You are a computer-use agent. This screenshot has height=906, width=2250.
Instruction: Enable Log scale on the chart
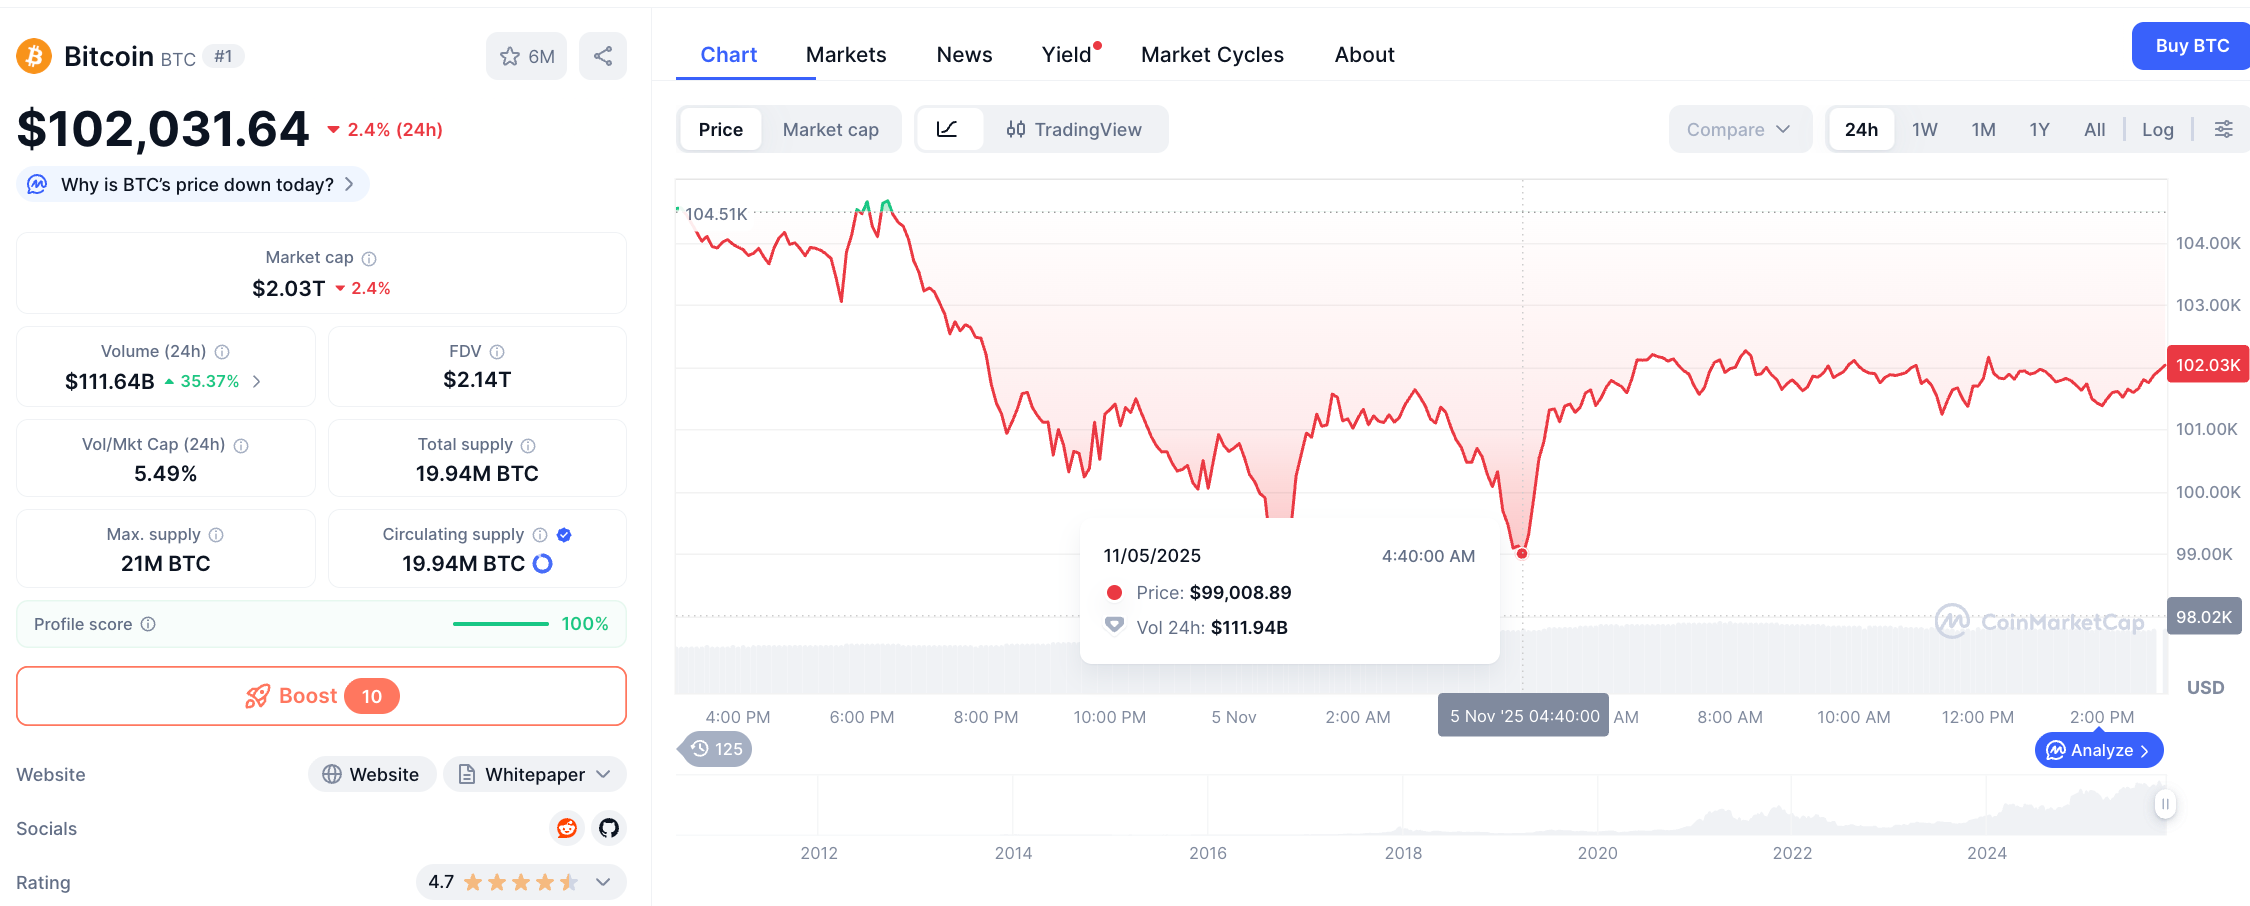[2158, 129]
